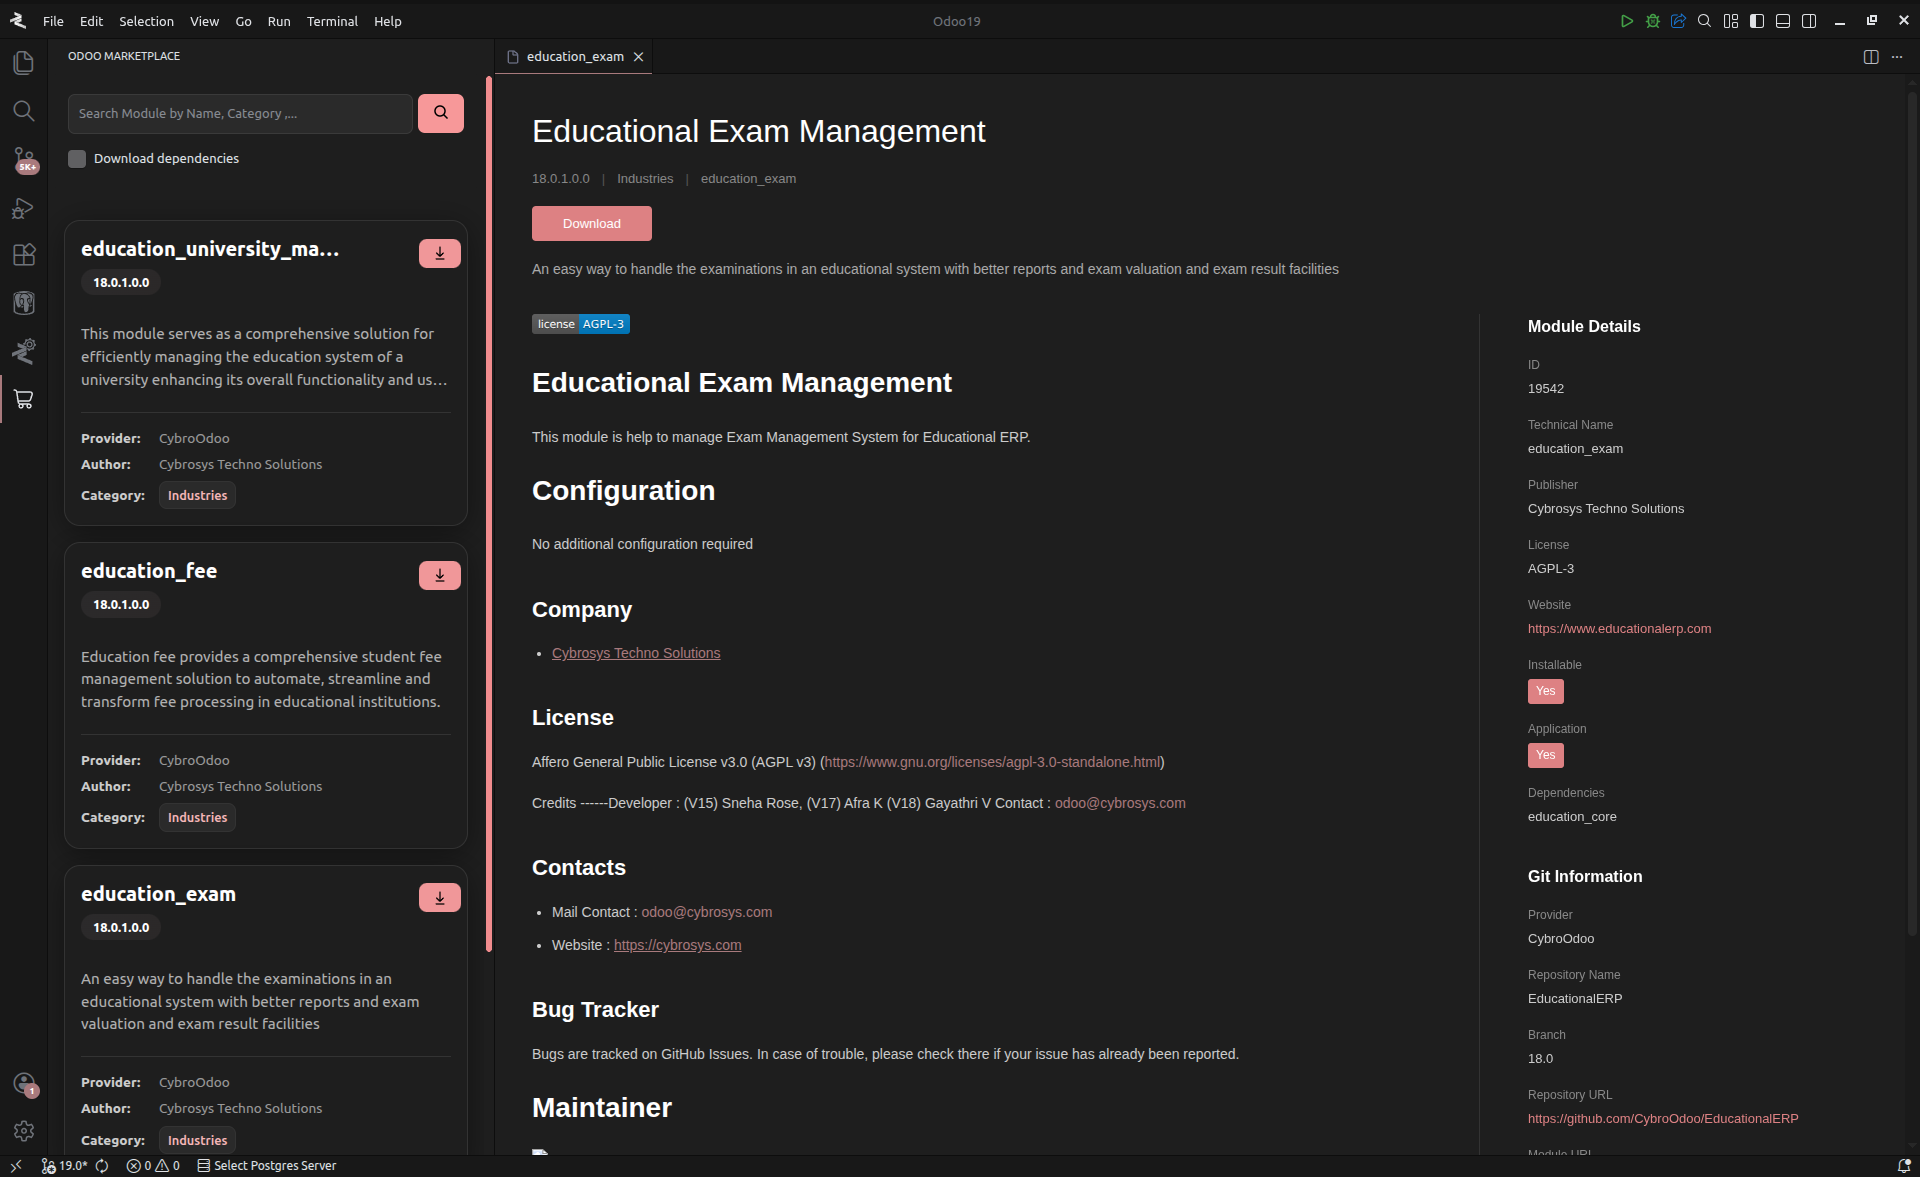Open the Odoo gear activity bar view
This screenshot has width=1920, height=1177.
pos(24,351)
